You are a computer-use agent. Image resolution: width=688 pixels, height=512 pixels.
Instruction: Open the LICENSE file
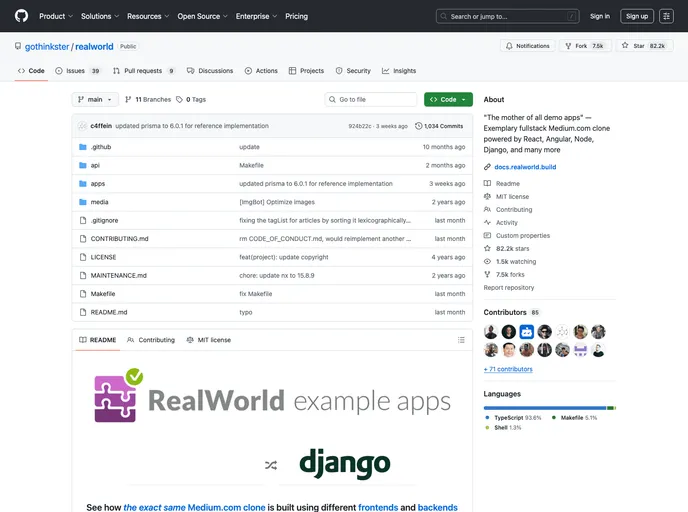pos(103,258)
